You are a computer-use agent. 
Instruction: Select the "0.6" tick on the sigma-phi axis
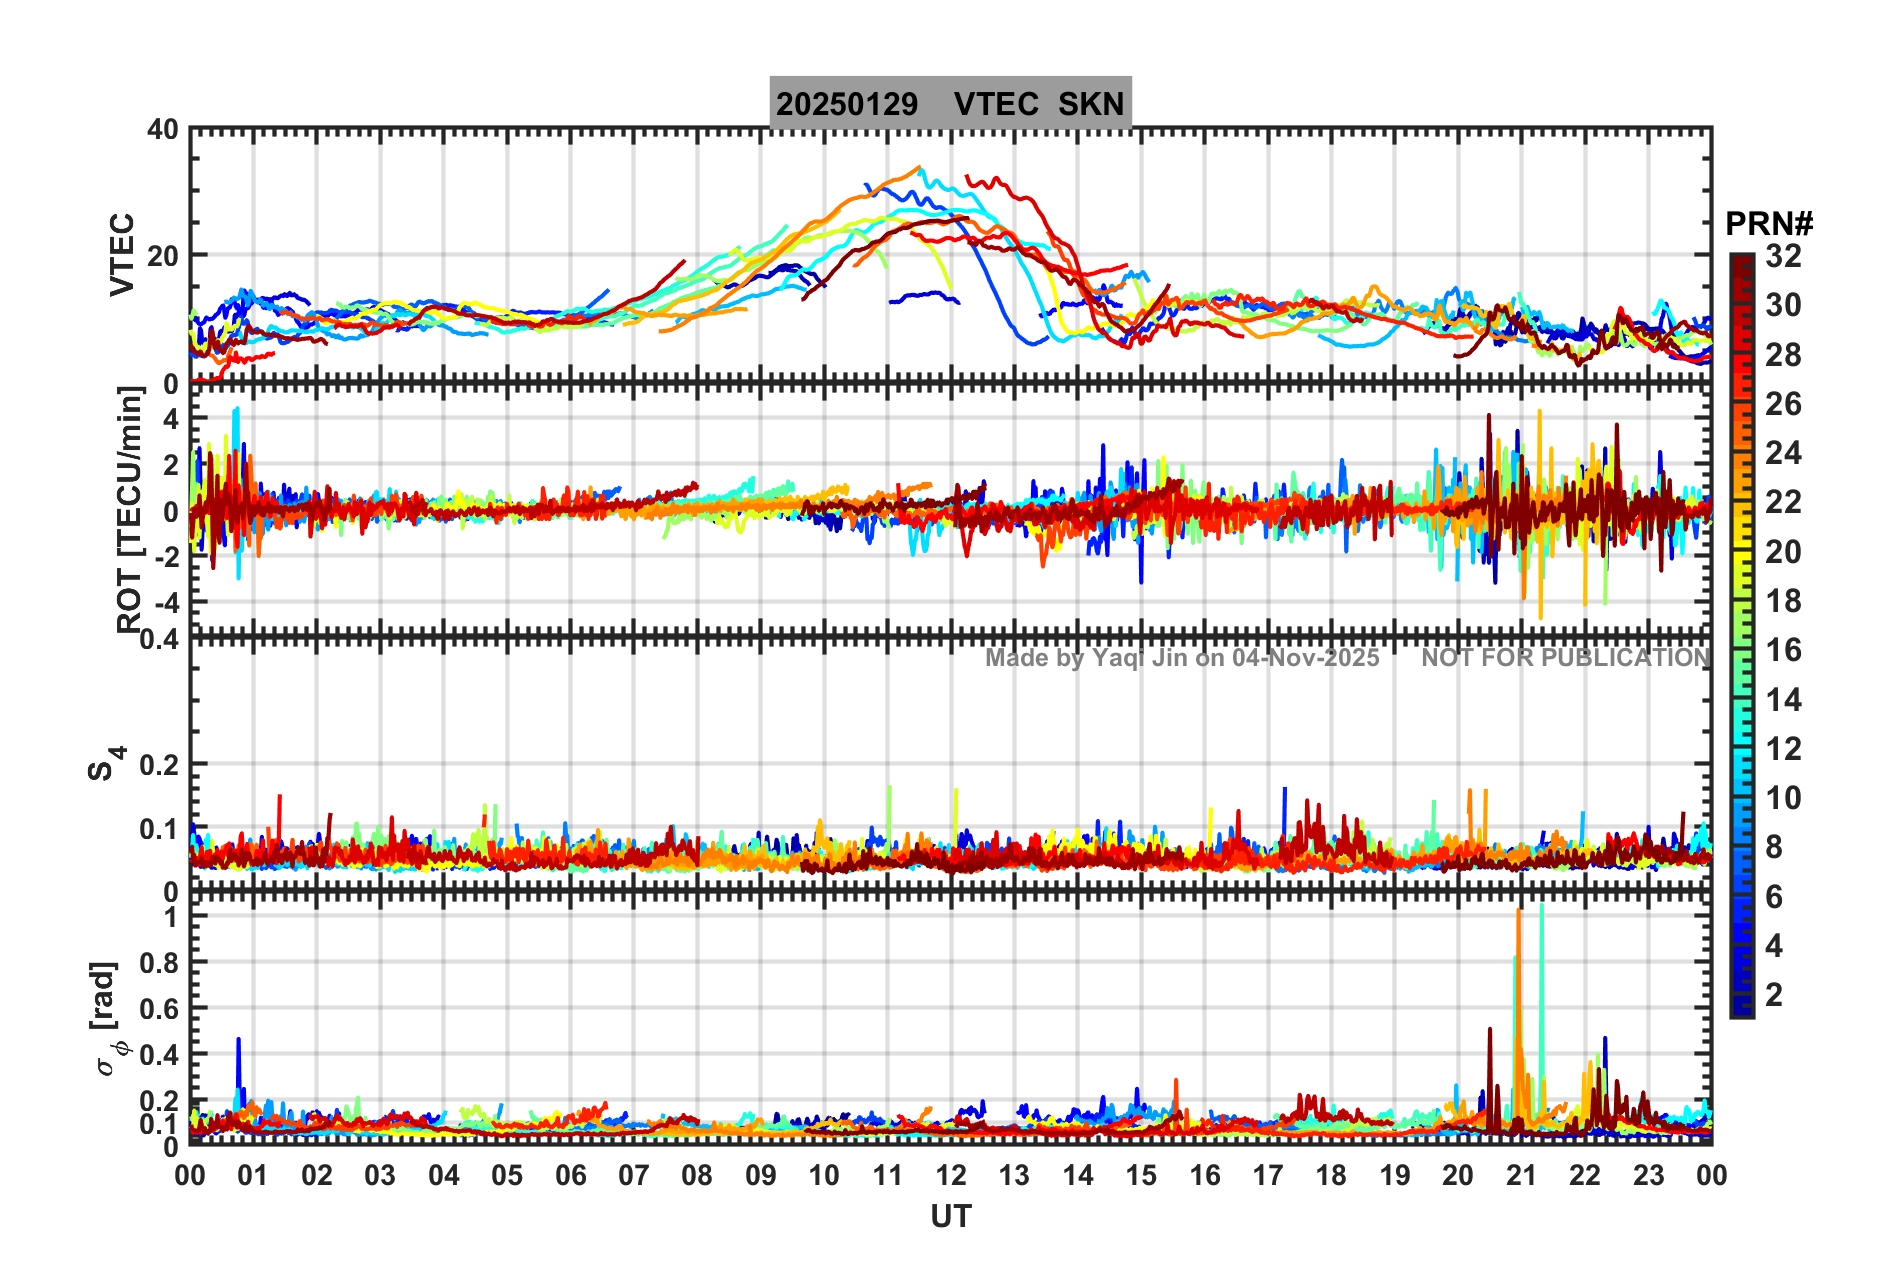click(x=158, y=1008)
